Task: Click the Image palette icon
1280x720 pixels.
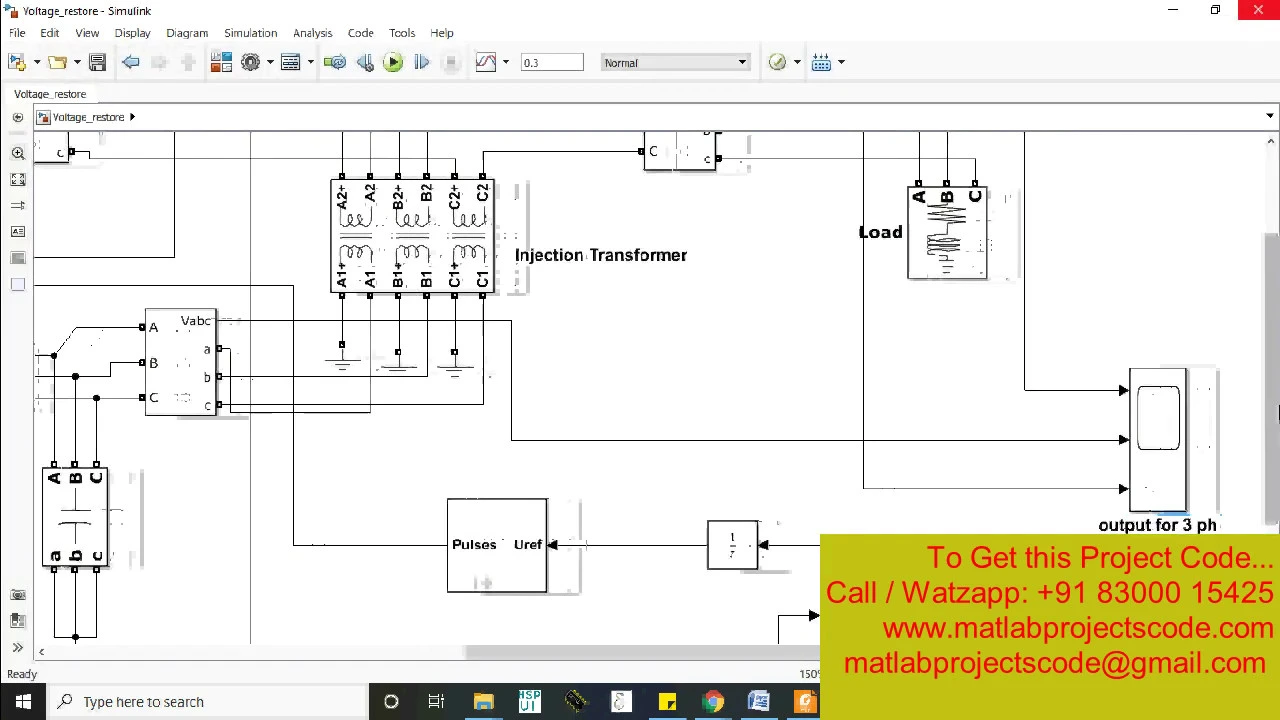Action: [17, 258]
